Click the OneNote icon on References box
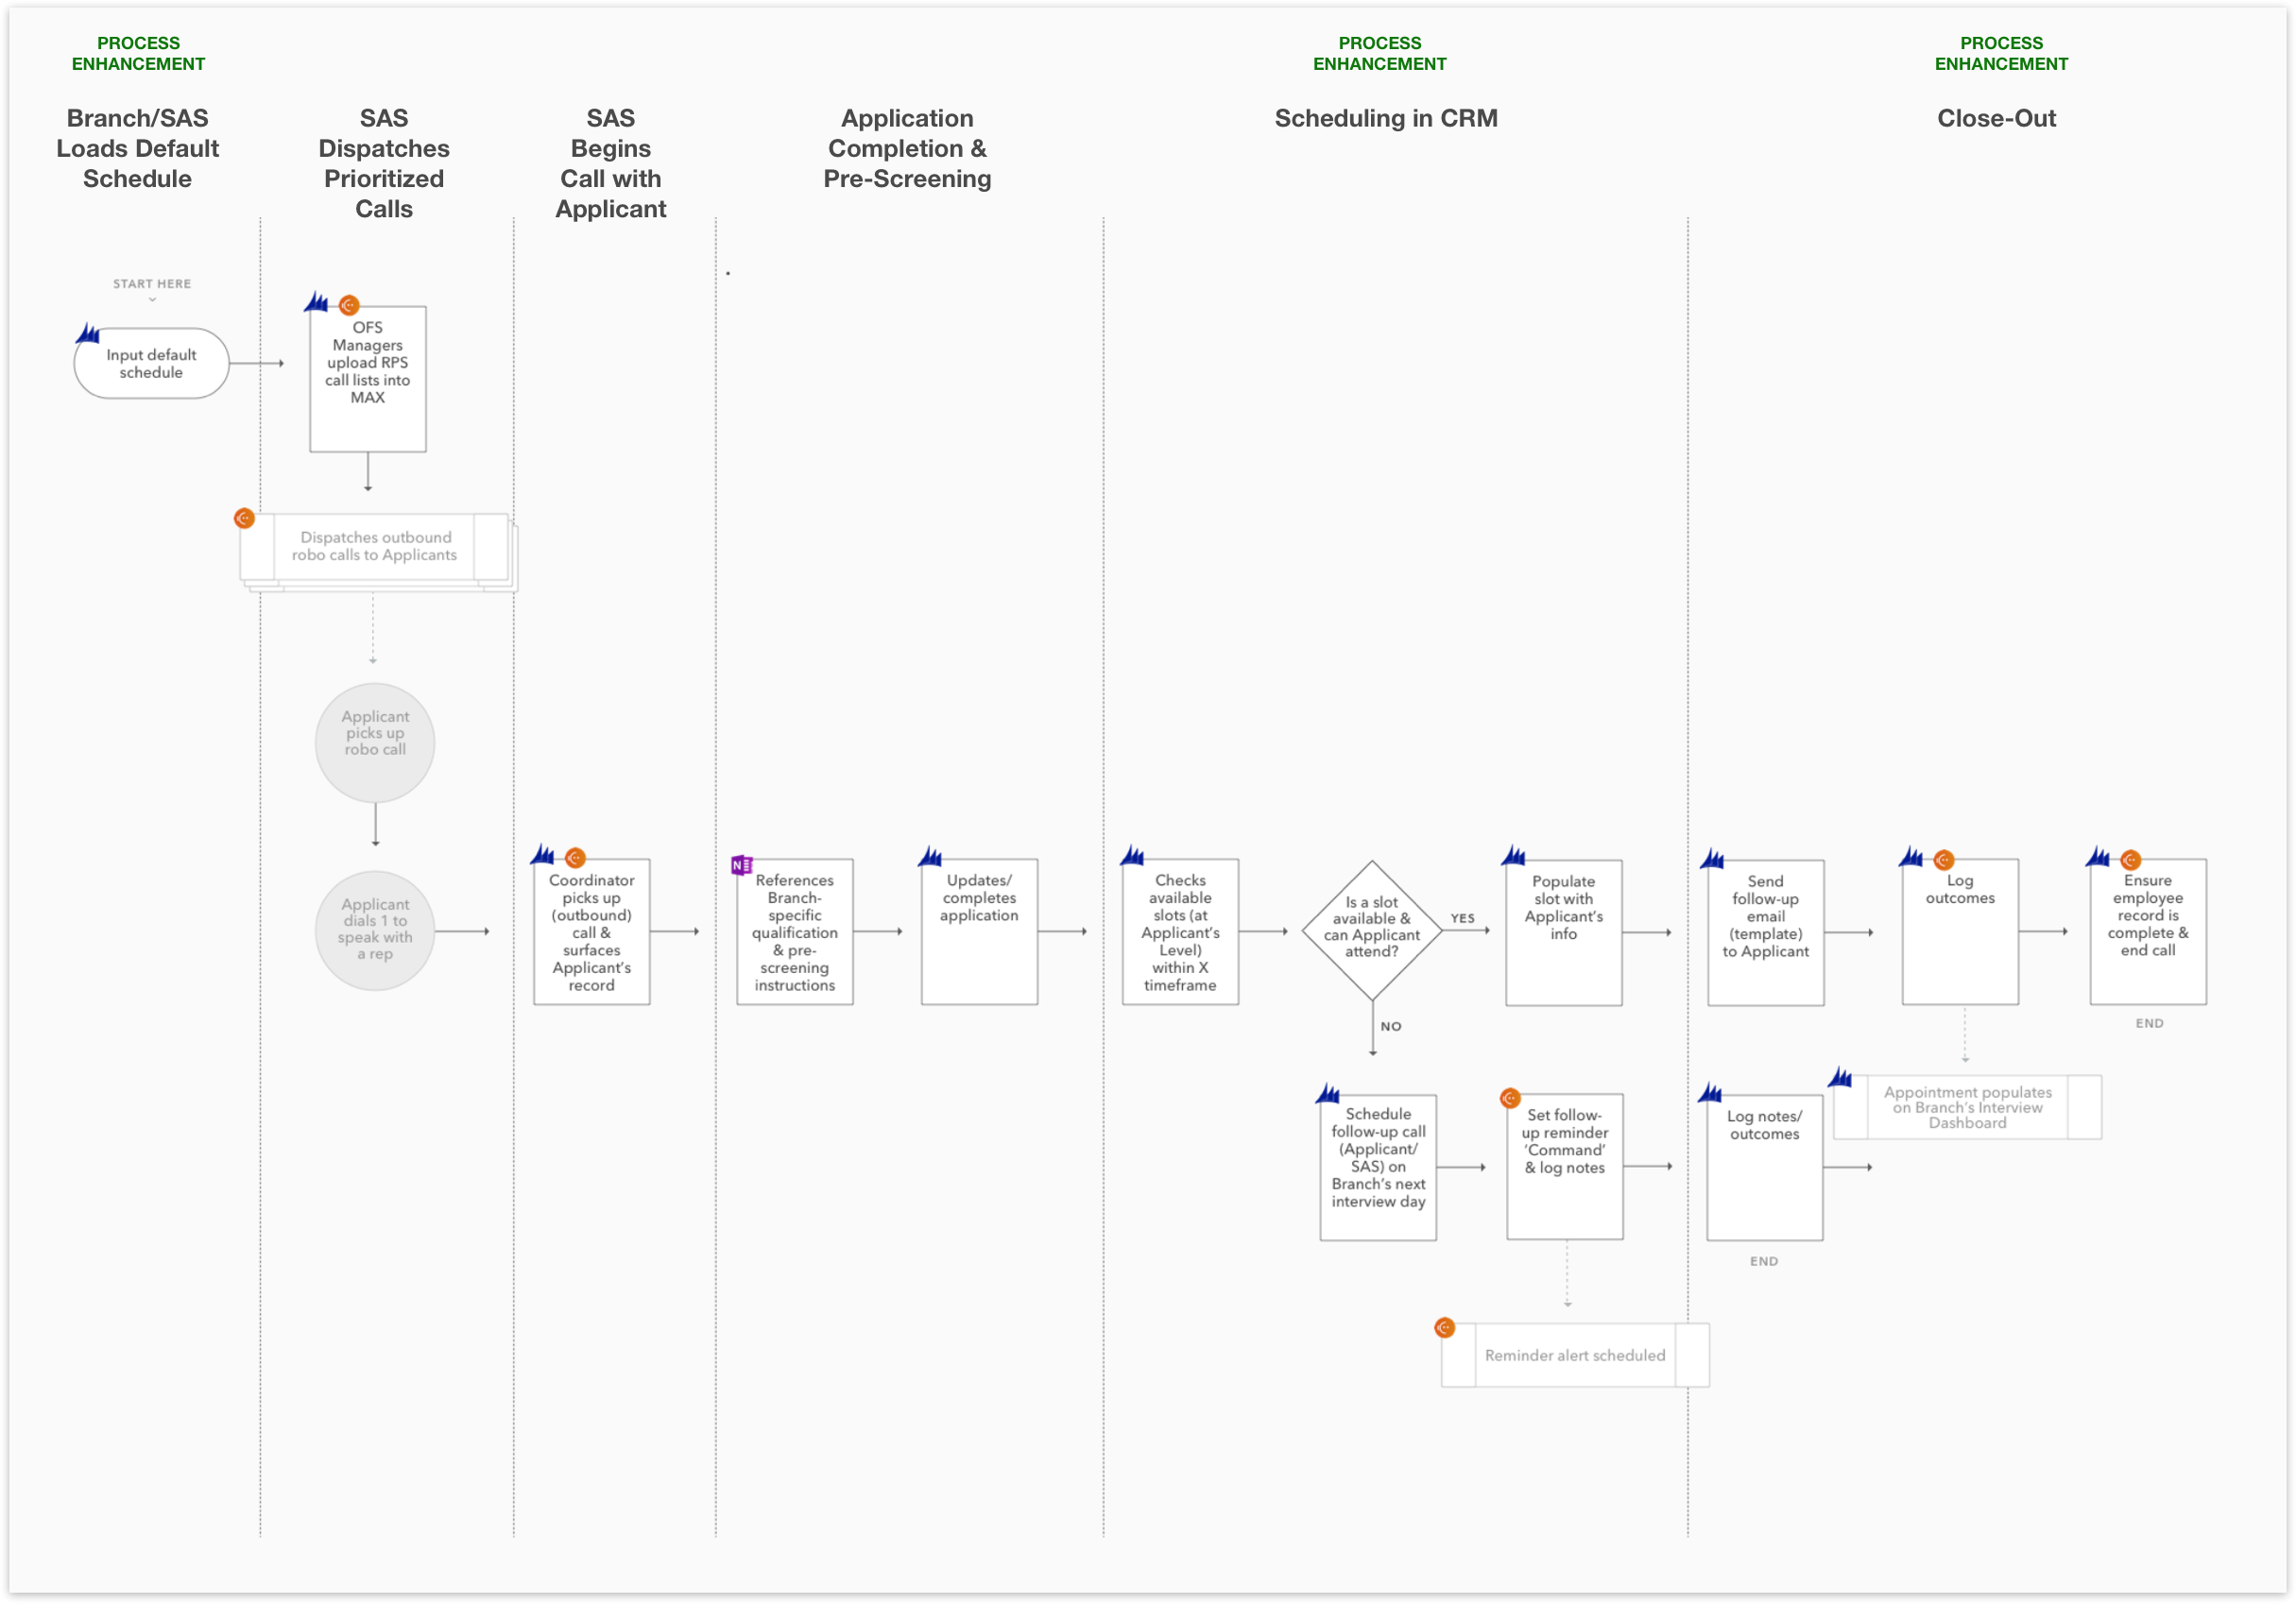The height and width of the screenshot is (1604, 2296). click(741, 865)
